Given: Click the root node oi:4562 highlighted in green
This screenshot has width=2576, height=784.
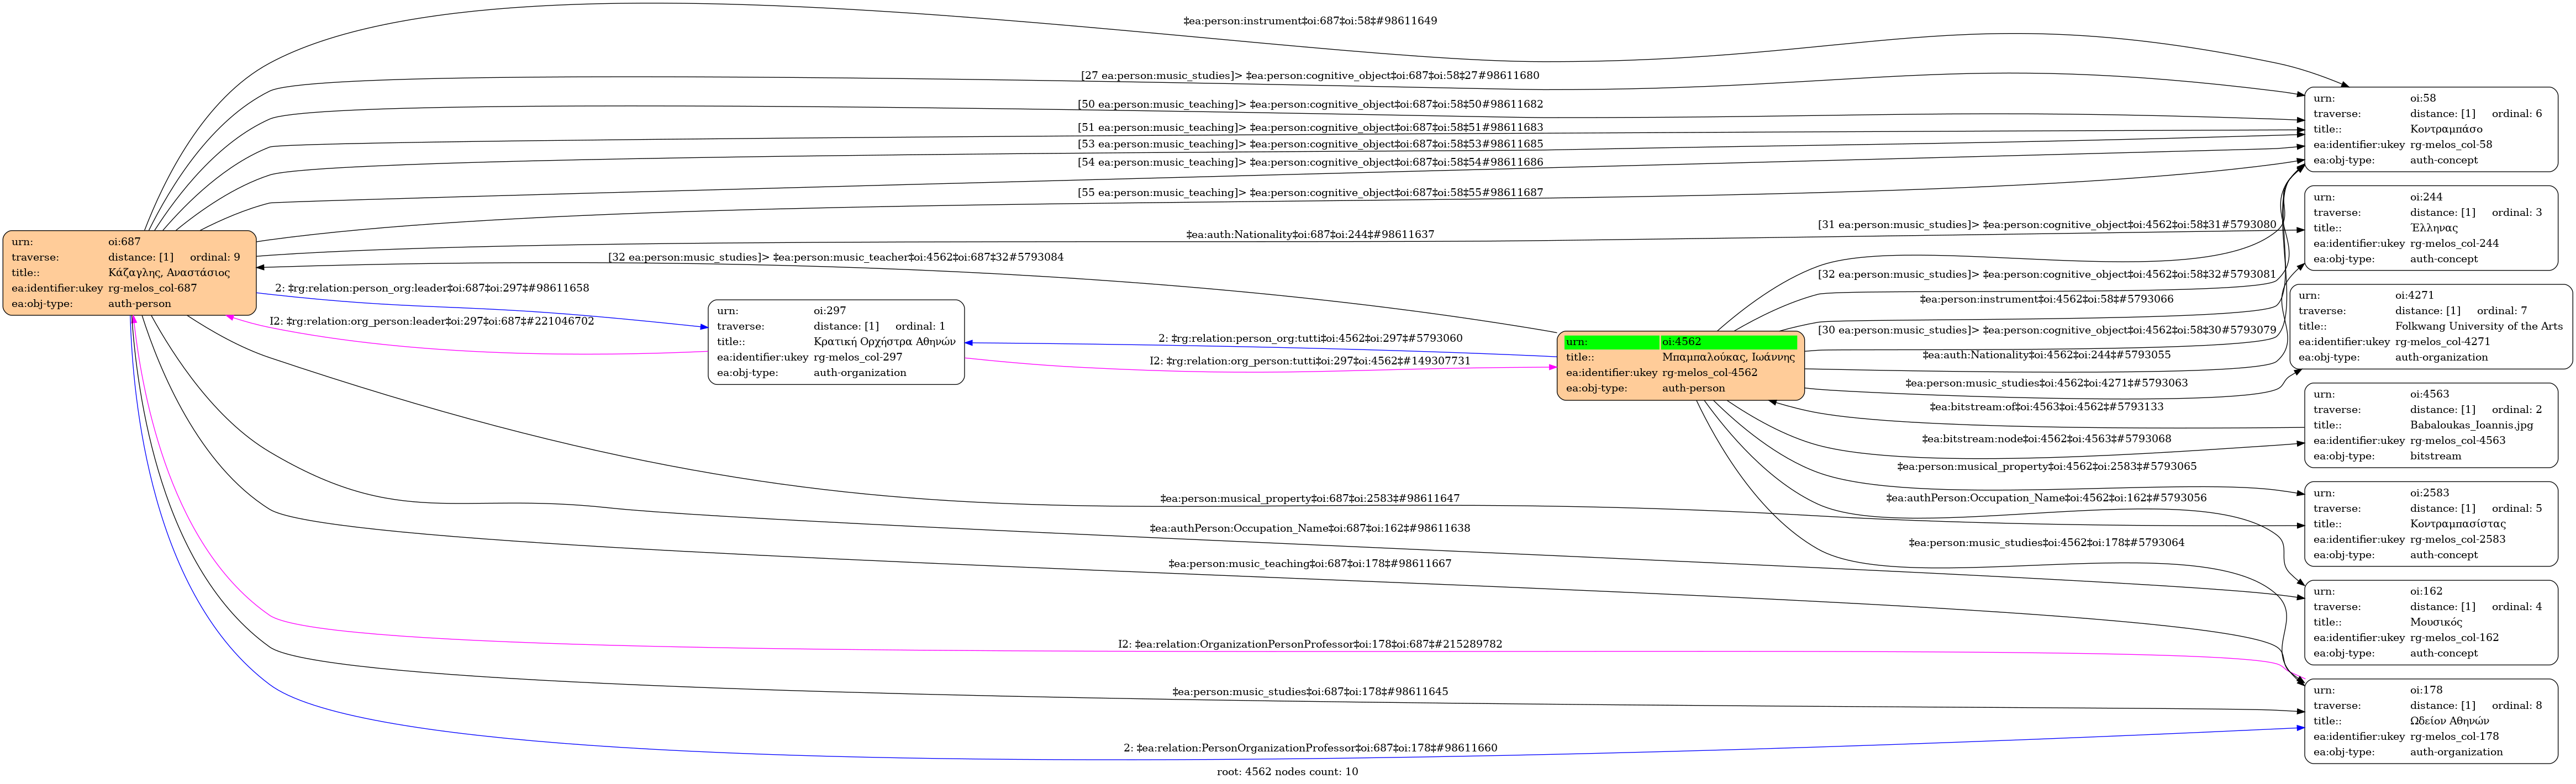Looking at the screenshot, I should click(1680, 365).
